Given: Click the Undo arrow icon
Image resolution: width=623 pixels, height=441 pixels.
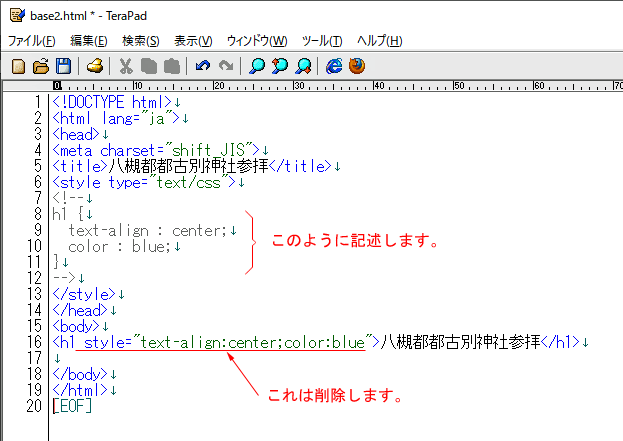Looking at the screenshot, I should tap(203, 66).
